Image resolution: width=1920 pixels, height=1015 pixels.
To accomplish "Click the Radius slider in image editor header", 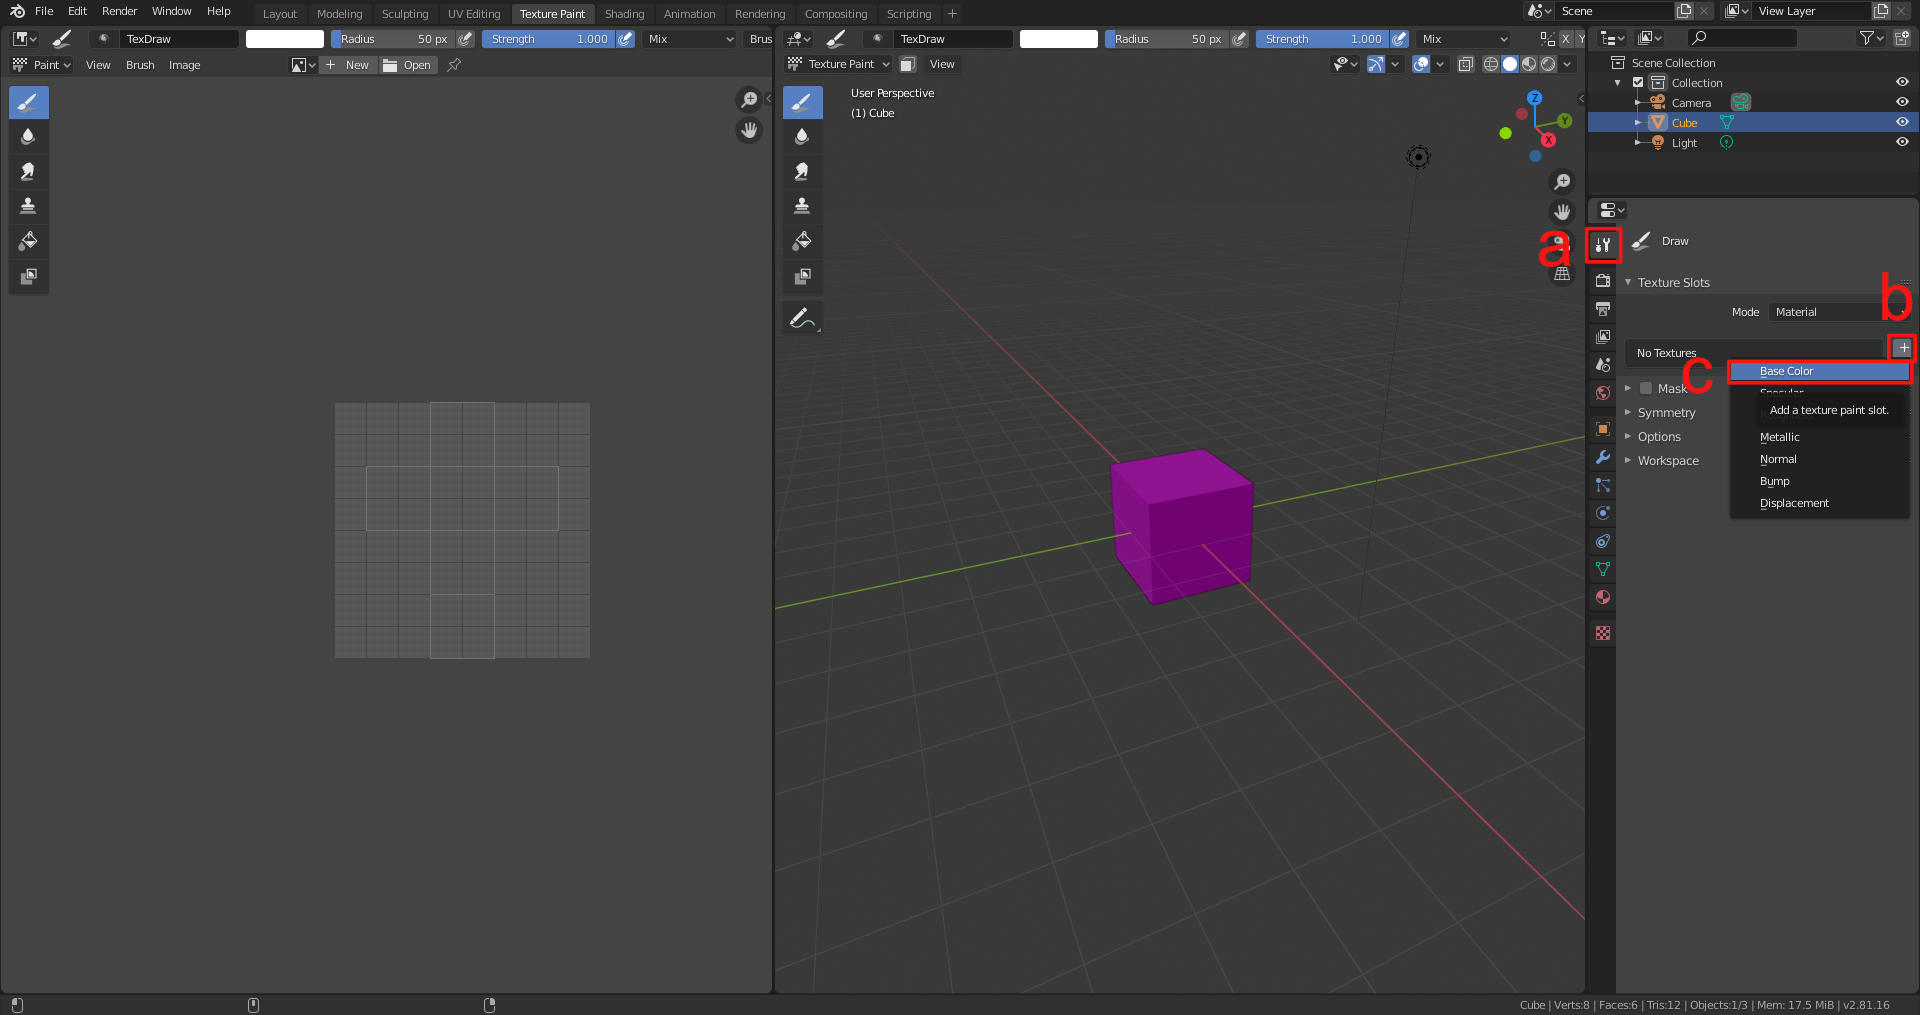I will tap(393, 39).
